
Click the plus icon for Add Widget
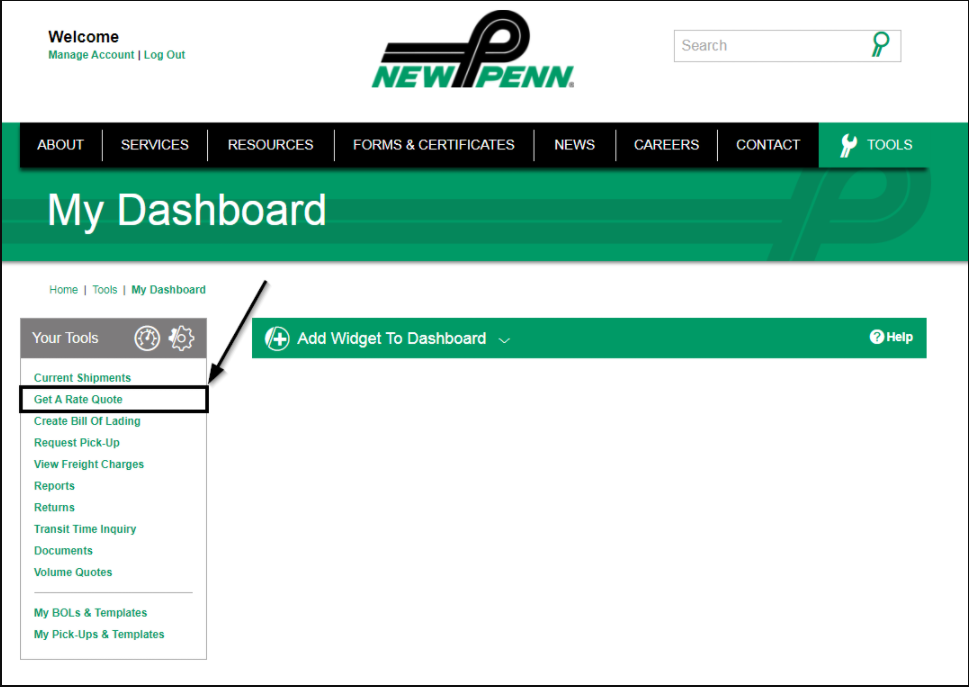pyautogui.click(x=277, y=339)
